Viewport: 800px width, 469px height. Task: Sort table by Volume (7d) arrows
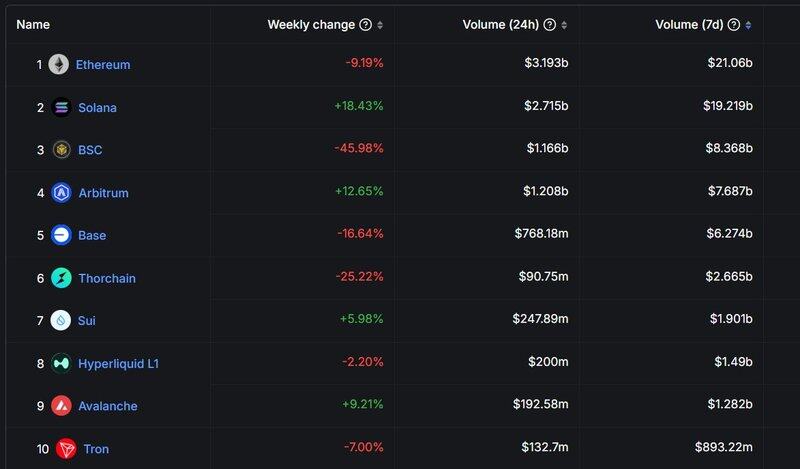click(749, 25)
